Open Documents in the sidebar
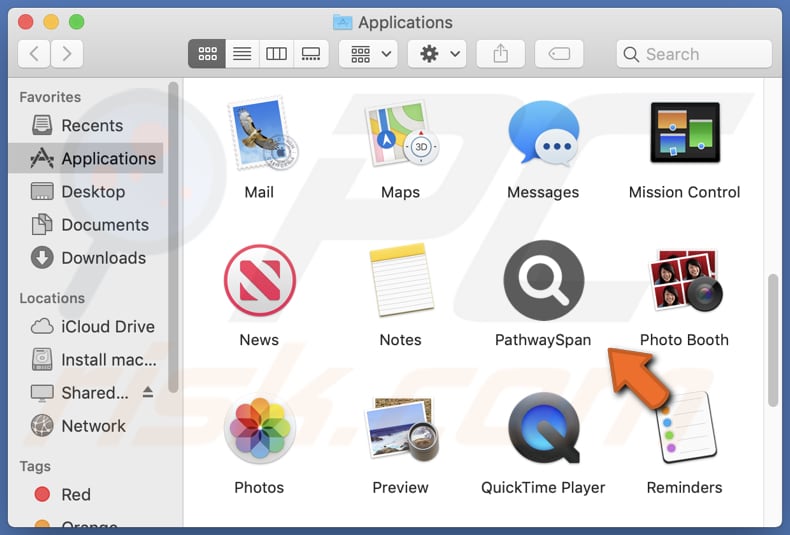The width and height of the screenshot is (790, 535). [x=86, y=225]
